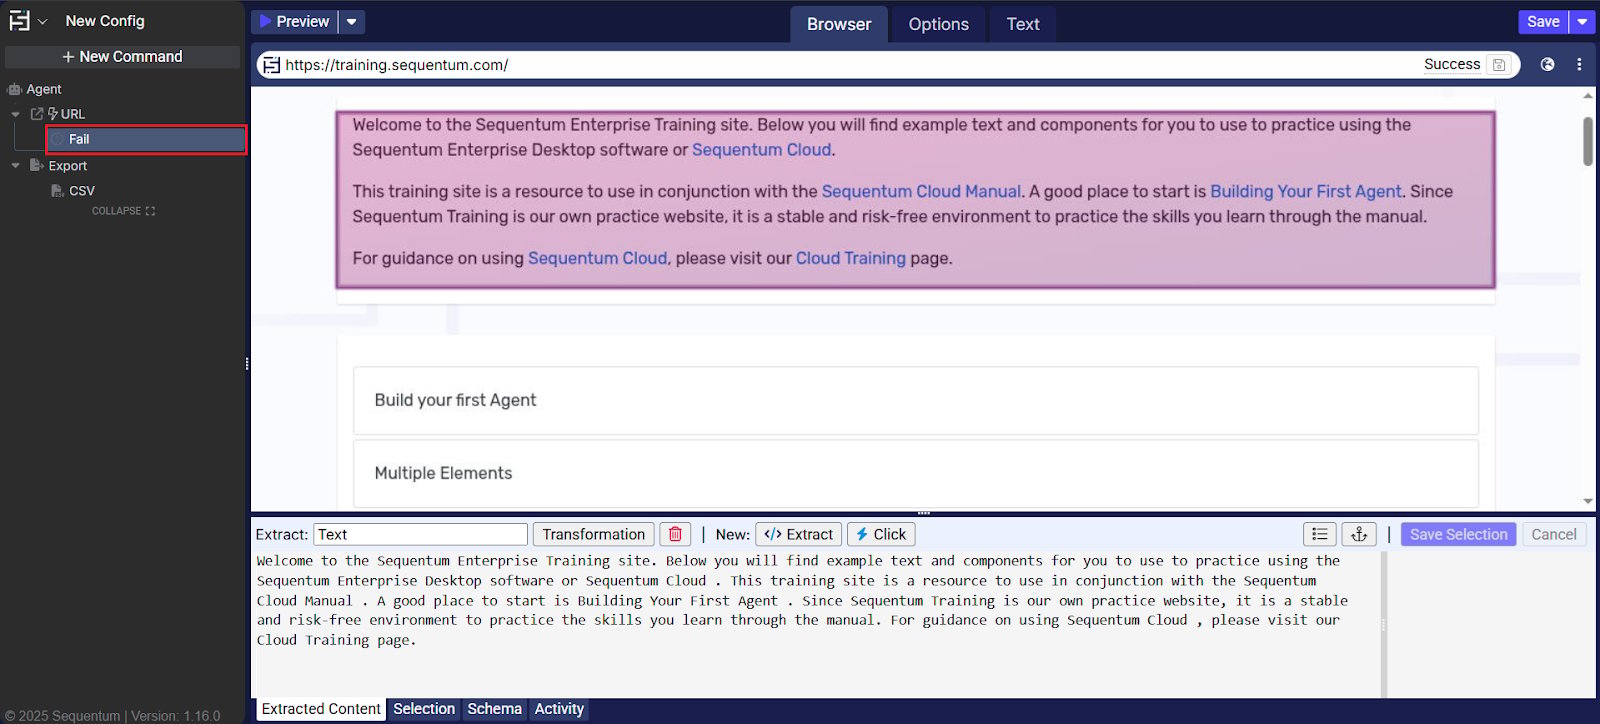
Task: Click the page vertical scrollbar thumb
Action: pyautogui.click(x=1588, y=141)
